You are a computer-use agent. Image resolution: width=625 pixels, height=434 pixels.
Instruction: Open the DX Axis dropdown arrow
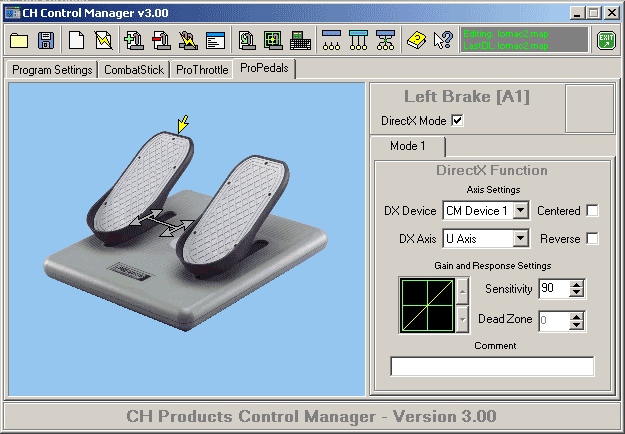tap(521, 239)
